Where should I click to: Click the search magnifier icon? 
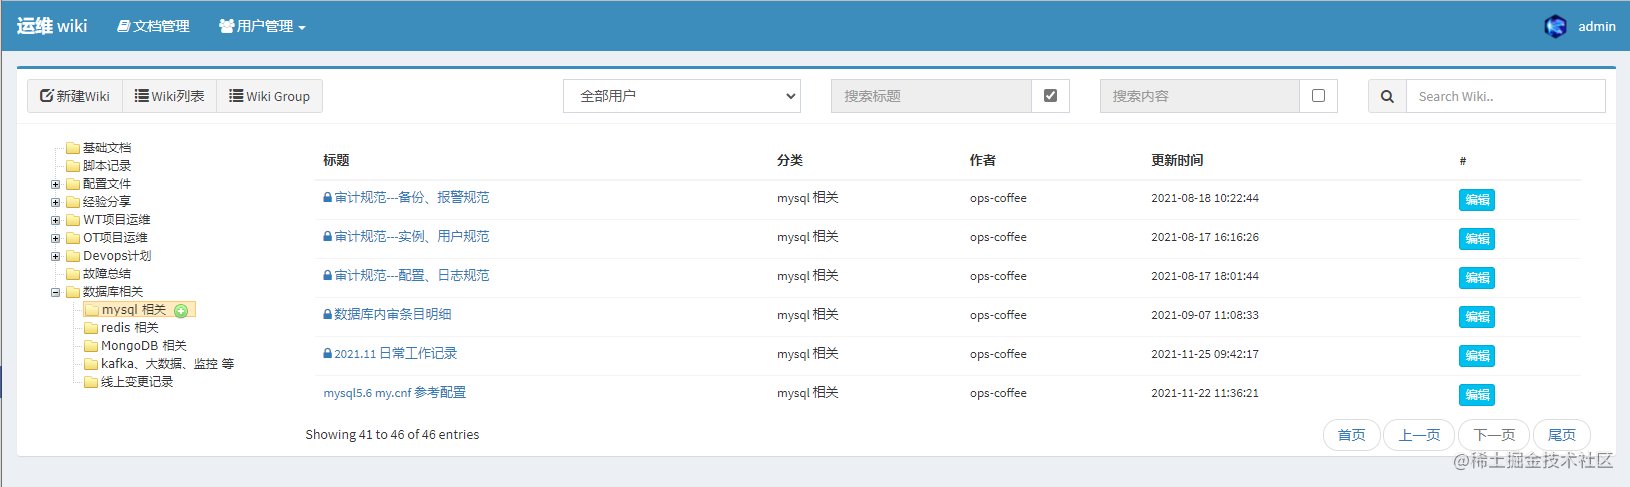click(1387, 96)
